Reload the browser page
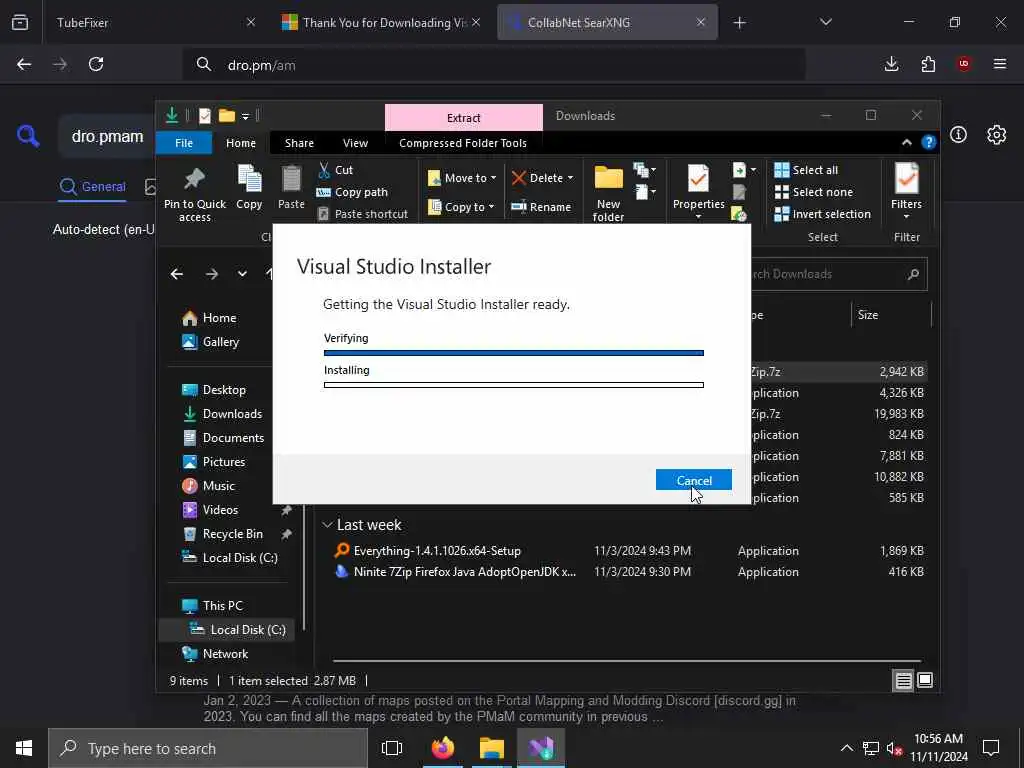Image resolution: width=1024 pixels, height=768 pixels. point(96,64)
